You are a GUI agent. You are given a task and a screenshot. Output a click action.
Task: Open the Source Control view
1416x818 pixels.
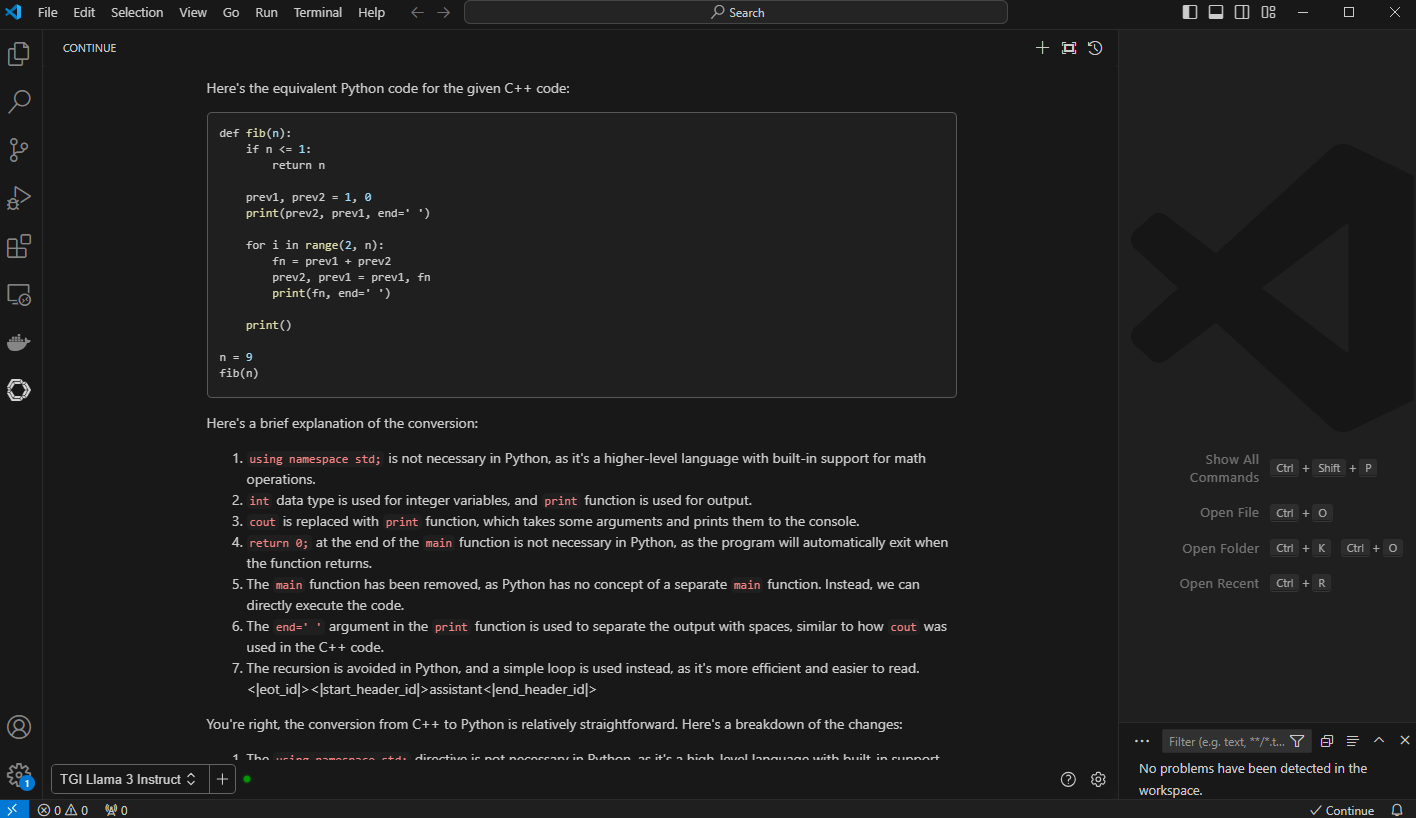coord(19,149)
